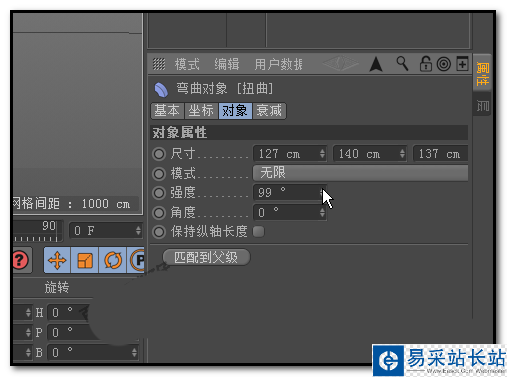Select the Rotate tool circular arrows icon

pos(113,260)
